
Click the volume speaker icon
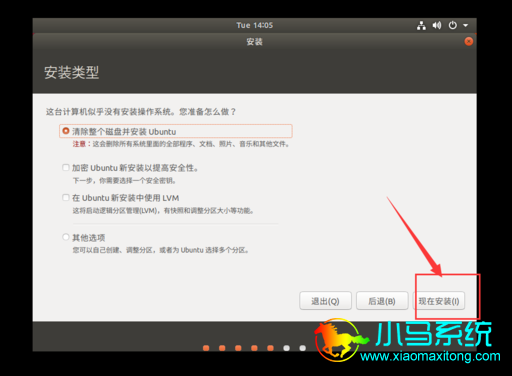[437, 25]
